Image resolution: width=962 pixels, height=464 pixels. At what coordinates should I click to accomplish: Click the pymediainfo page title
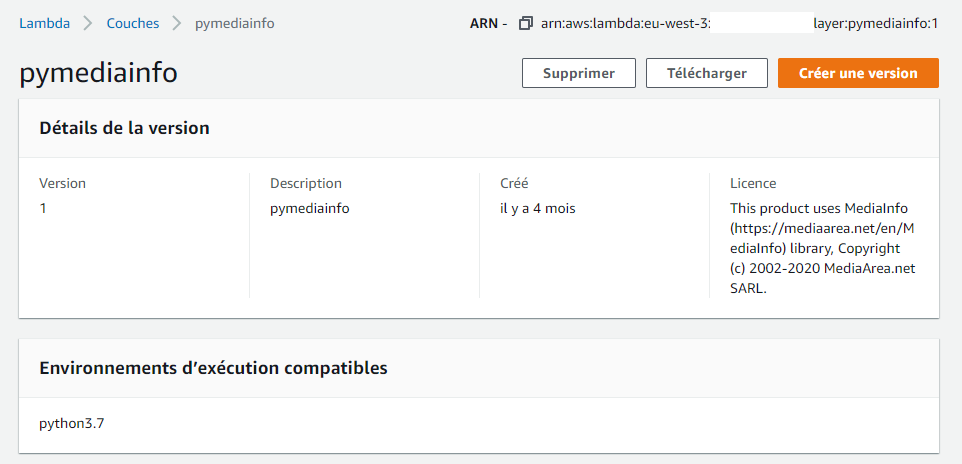click(x=99, y=73)
